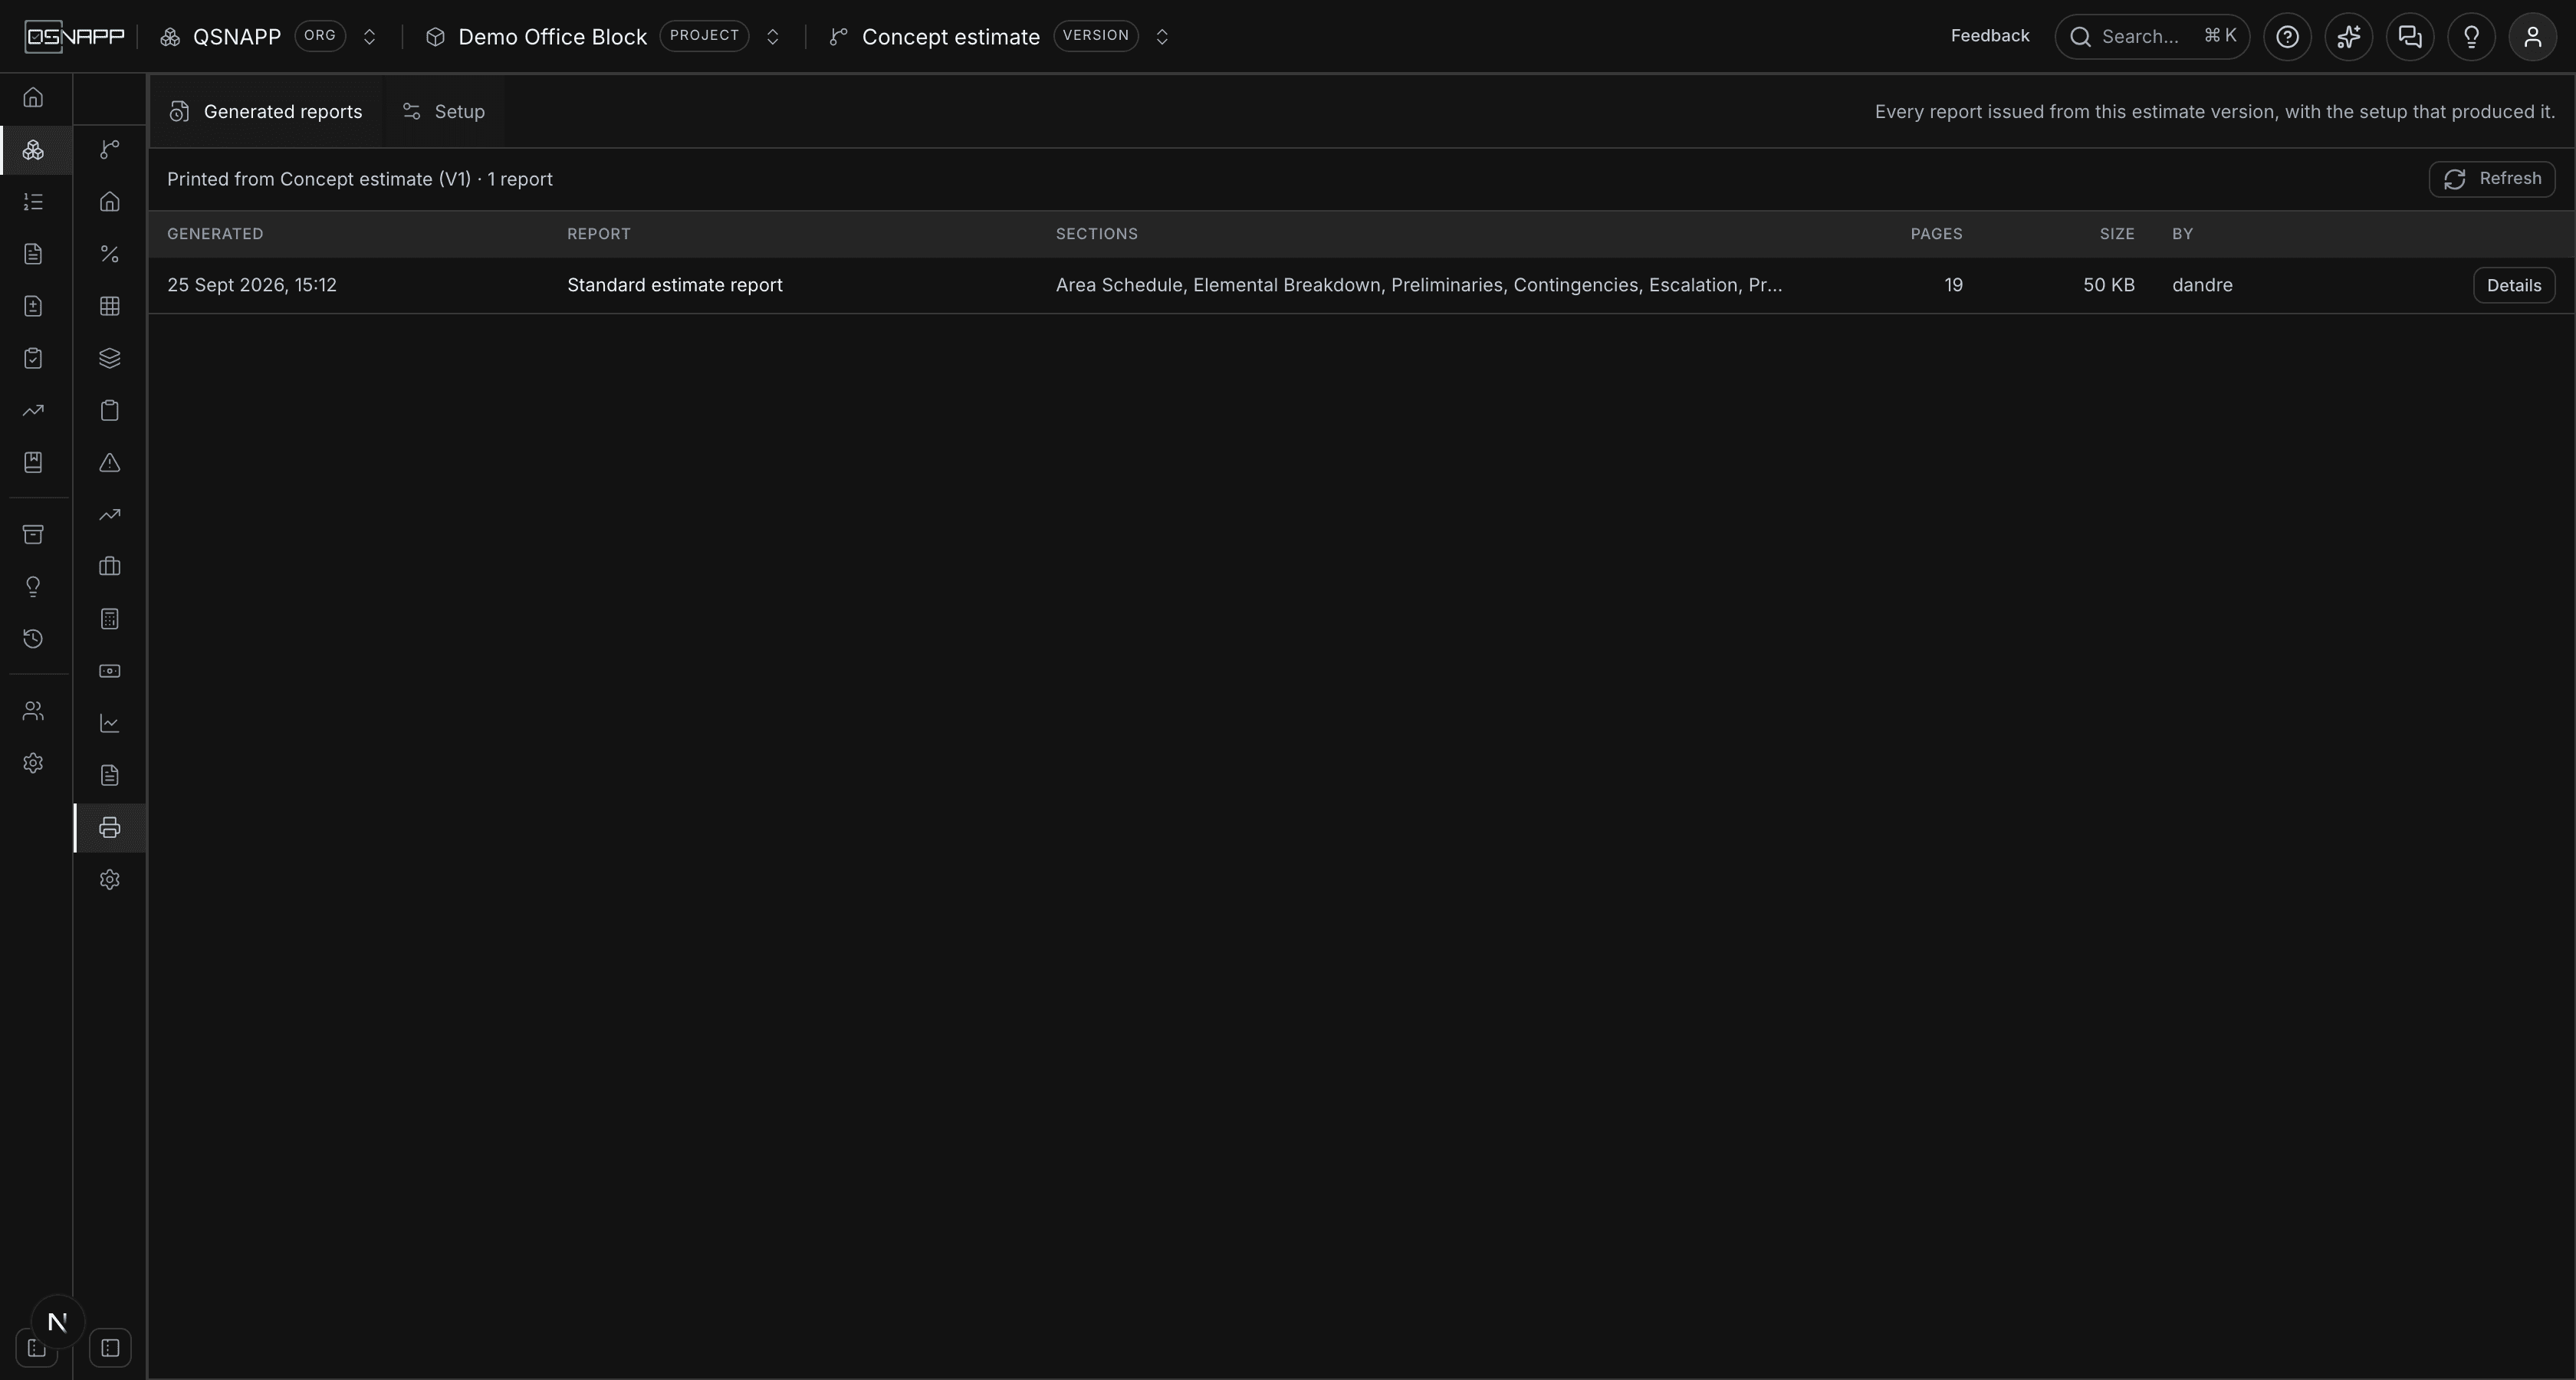Focus the Search field

pos(2152,37)
